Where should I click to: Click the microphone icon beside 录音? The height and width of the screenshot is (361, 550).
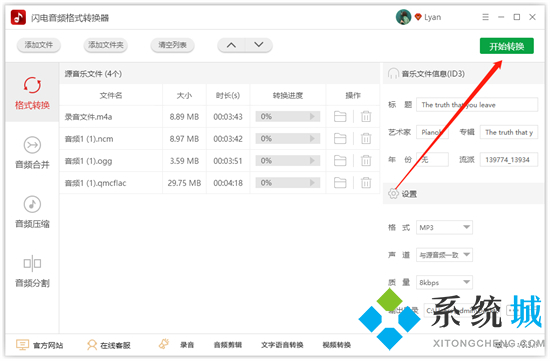tap(164, 344)
